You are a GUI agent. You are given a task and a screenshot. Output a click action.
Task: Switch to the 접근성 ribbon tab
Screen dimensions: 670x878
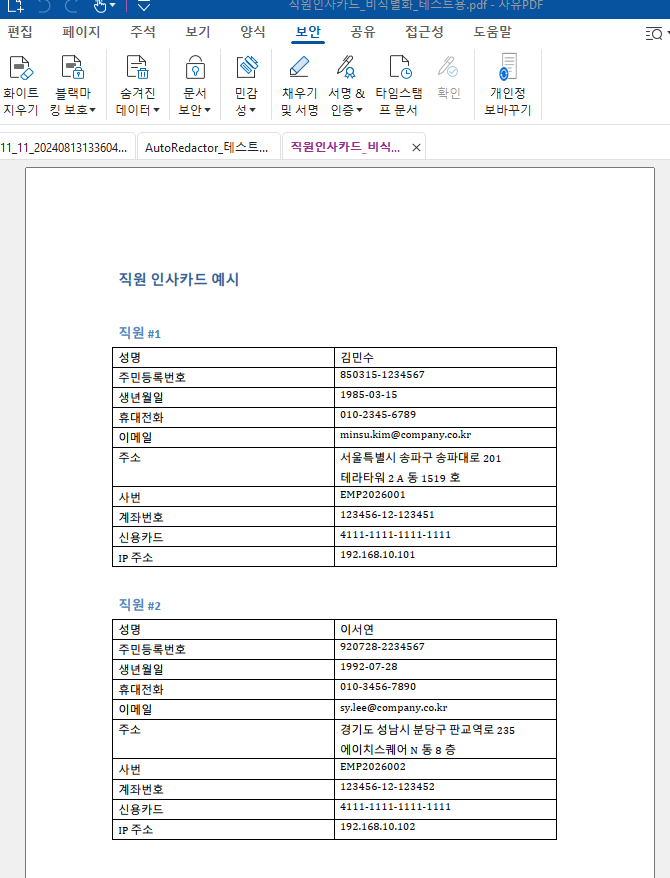[x=424, y=32]
